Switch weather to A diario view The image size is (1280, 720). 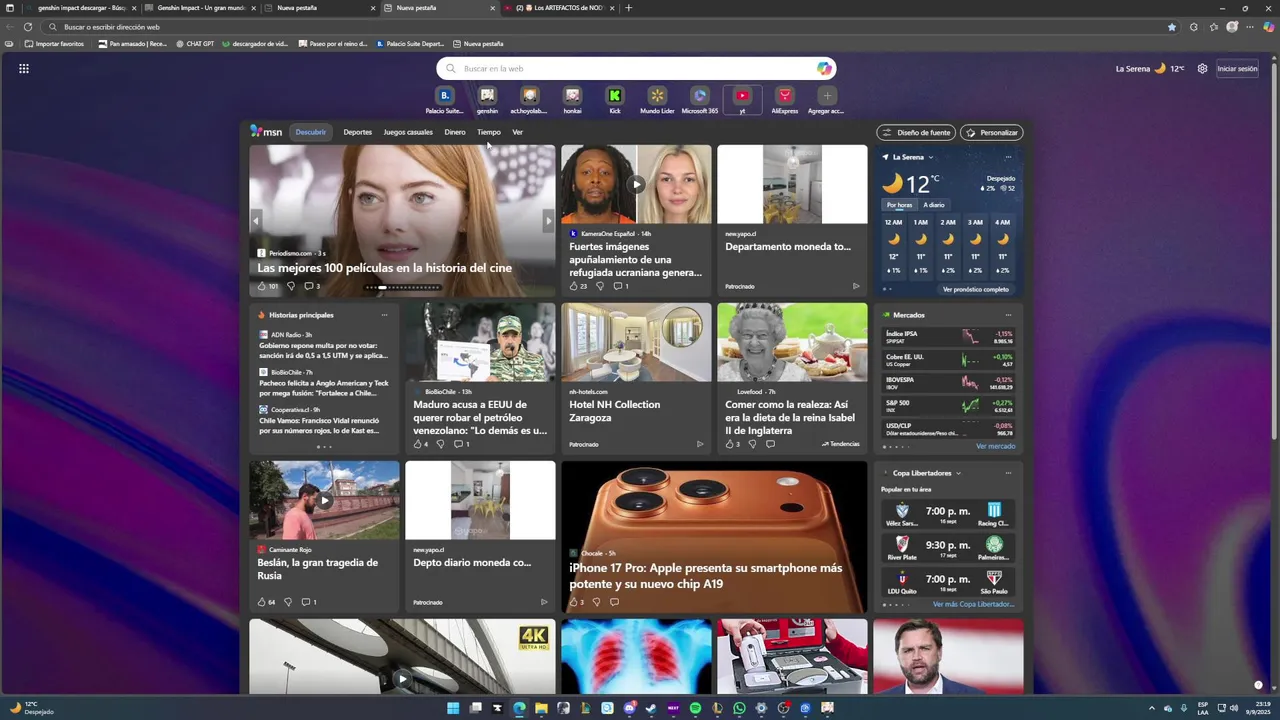(x=934, y=205)
